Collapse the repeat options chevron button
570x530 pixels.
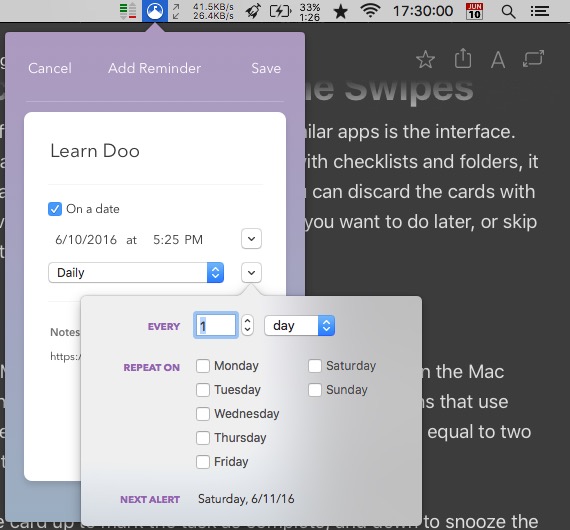(252, 273)
